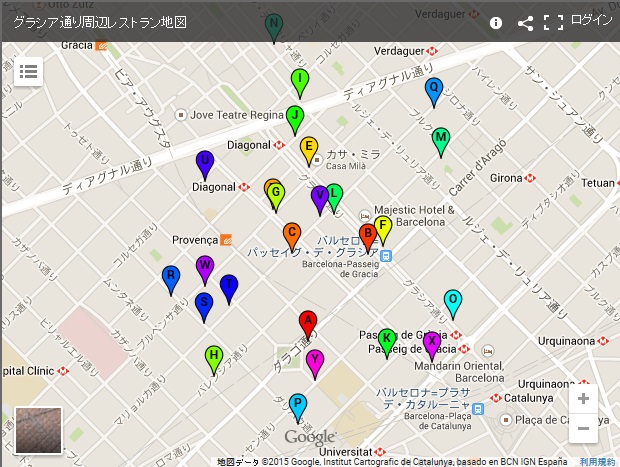The width and height of the screenshot is (620, 467).
Task: Select blue marker R
Action: click(171, 280)
